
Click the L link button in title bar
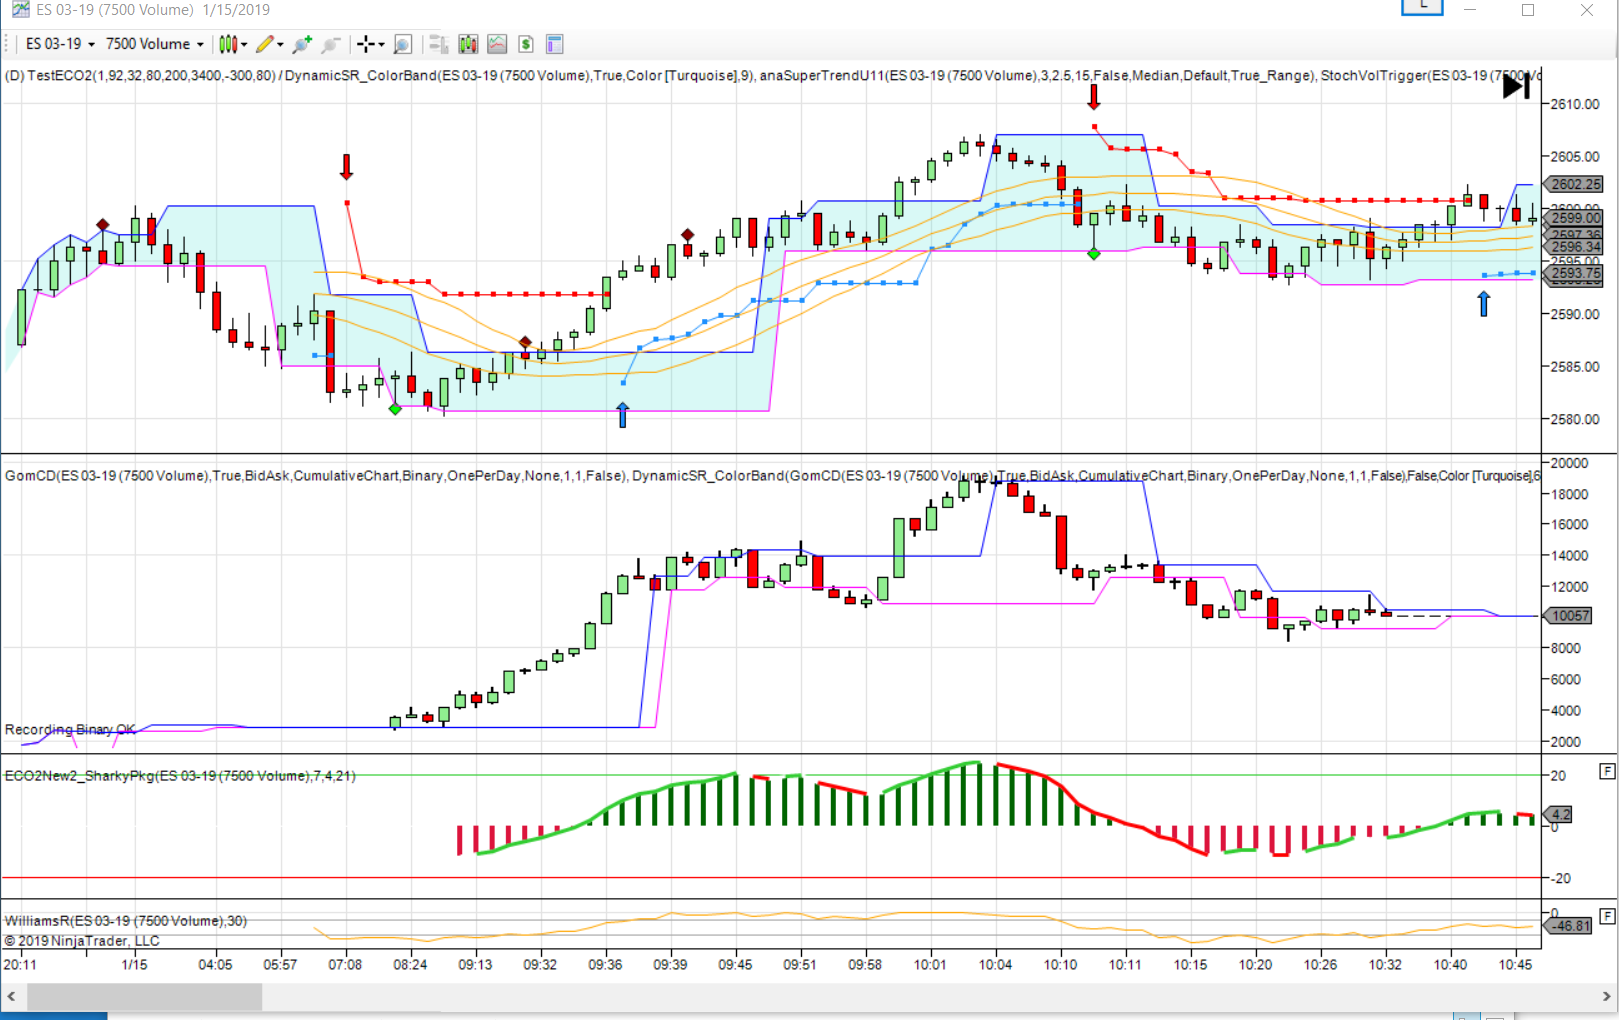(1422, 8)
